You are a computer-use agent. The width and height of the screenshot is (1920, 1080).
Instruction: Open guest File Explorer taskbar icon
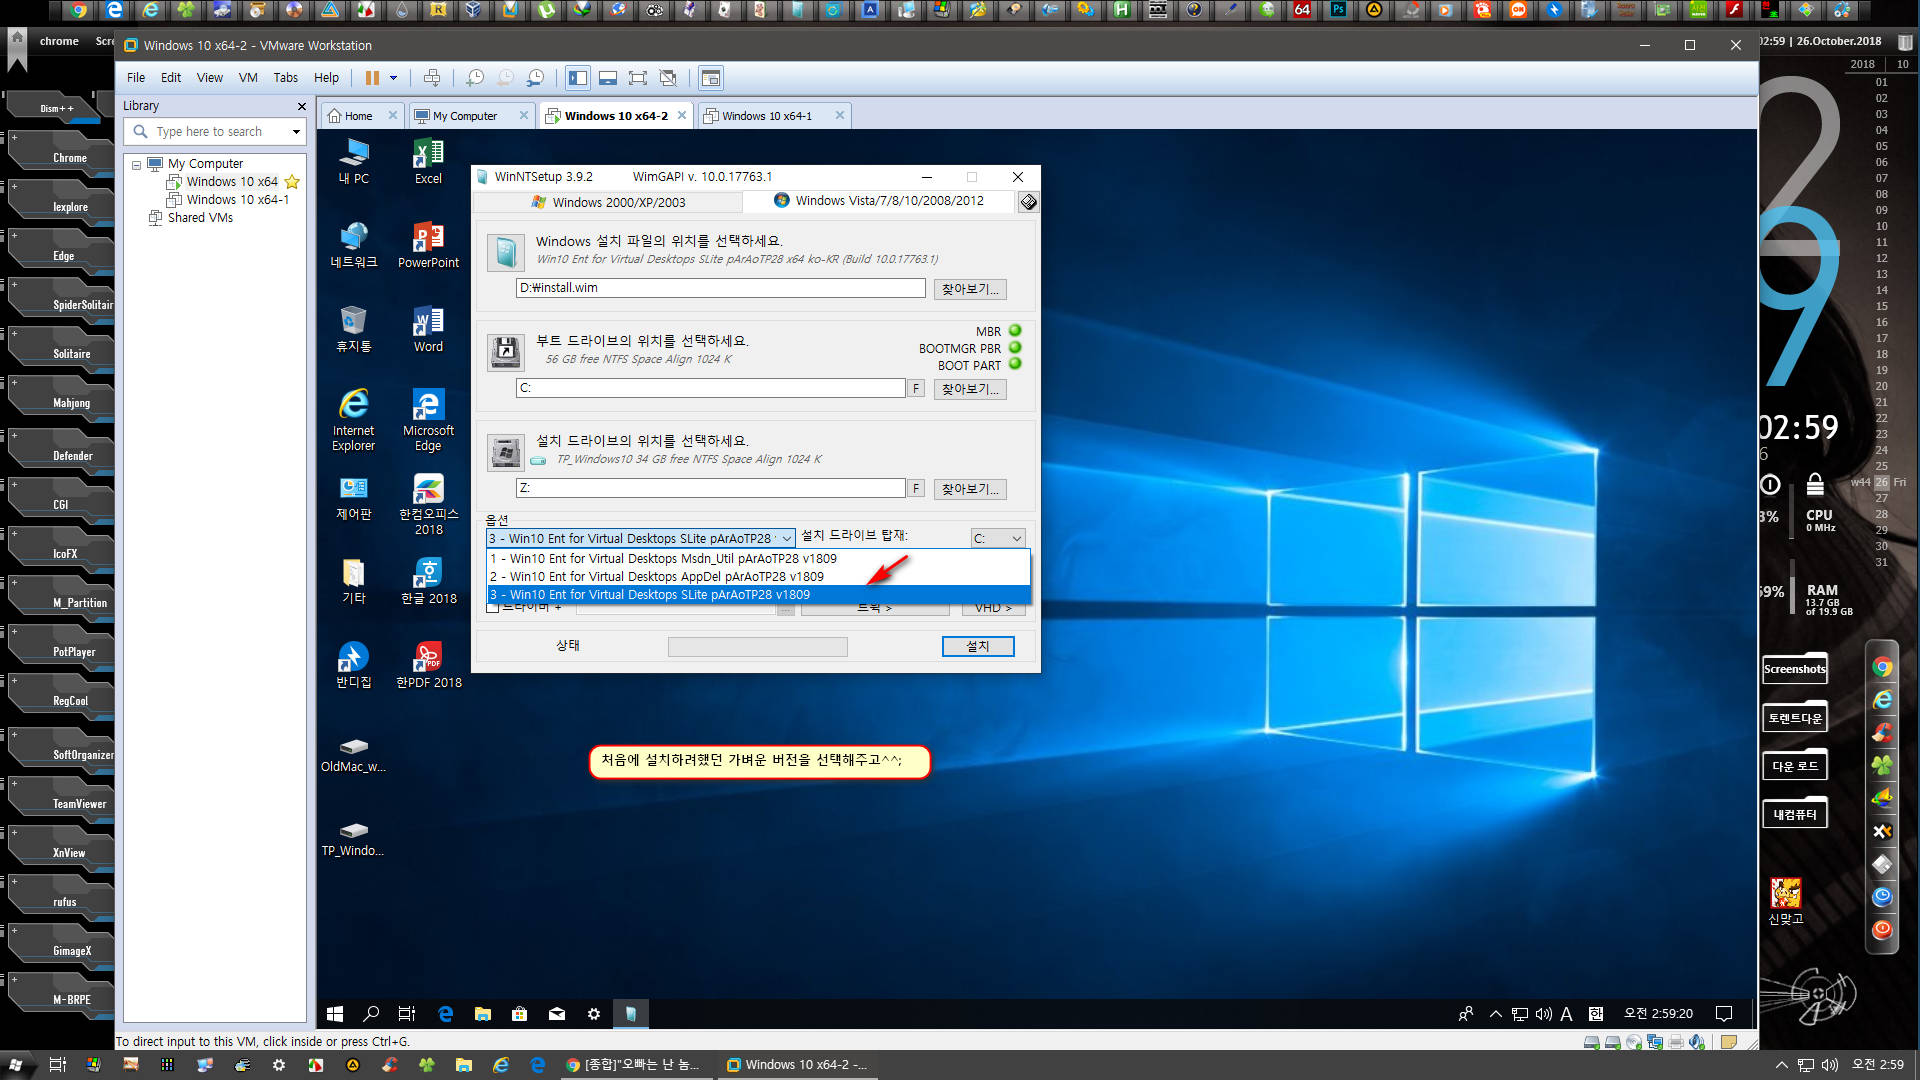coord(483,1014)
